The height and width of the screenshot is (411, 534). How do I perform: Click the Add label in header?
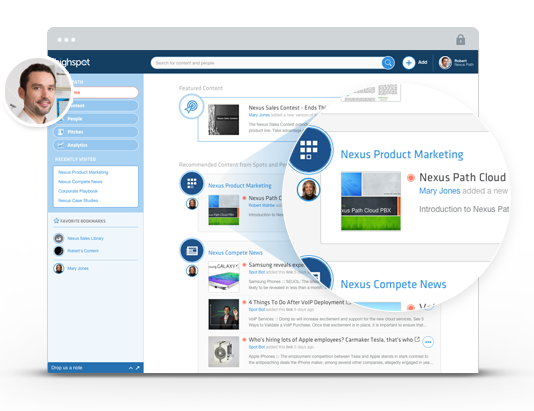tap(422, 62)
